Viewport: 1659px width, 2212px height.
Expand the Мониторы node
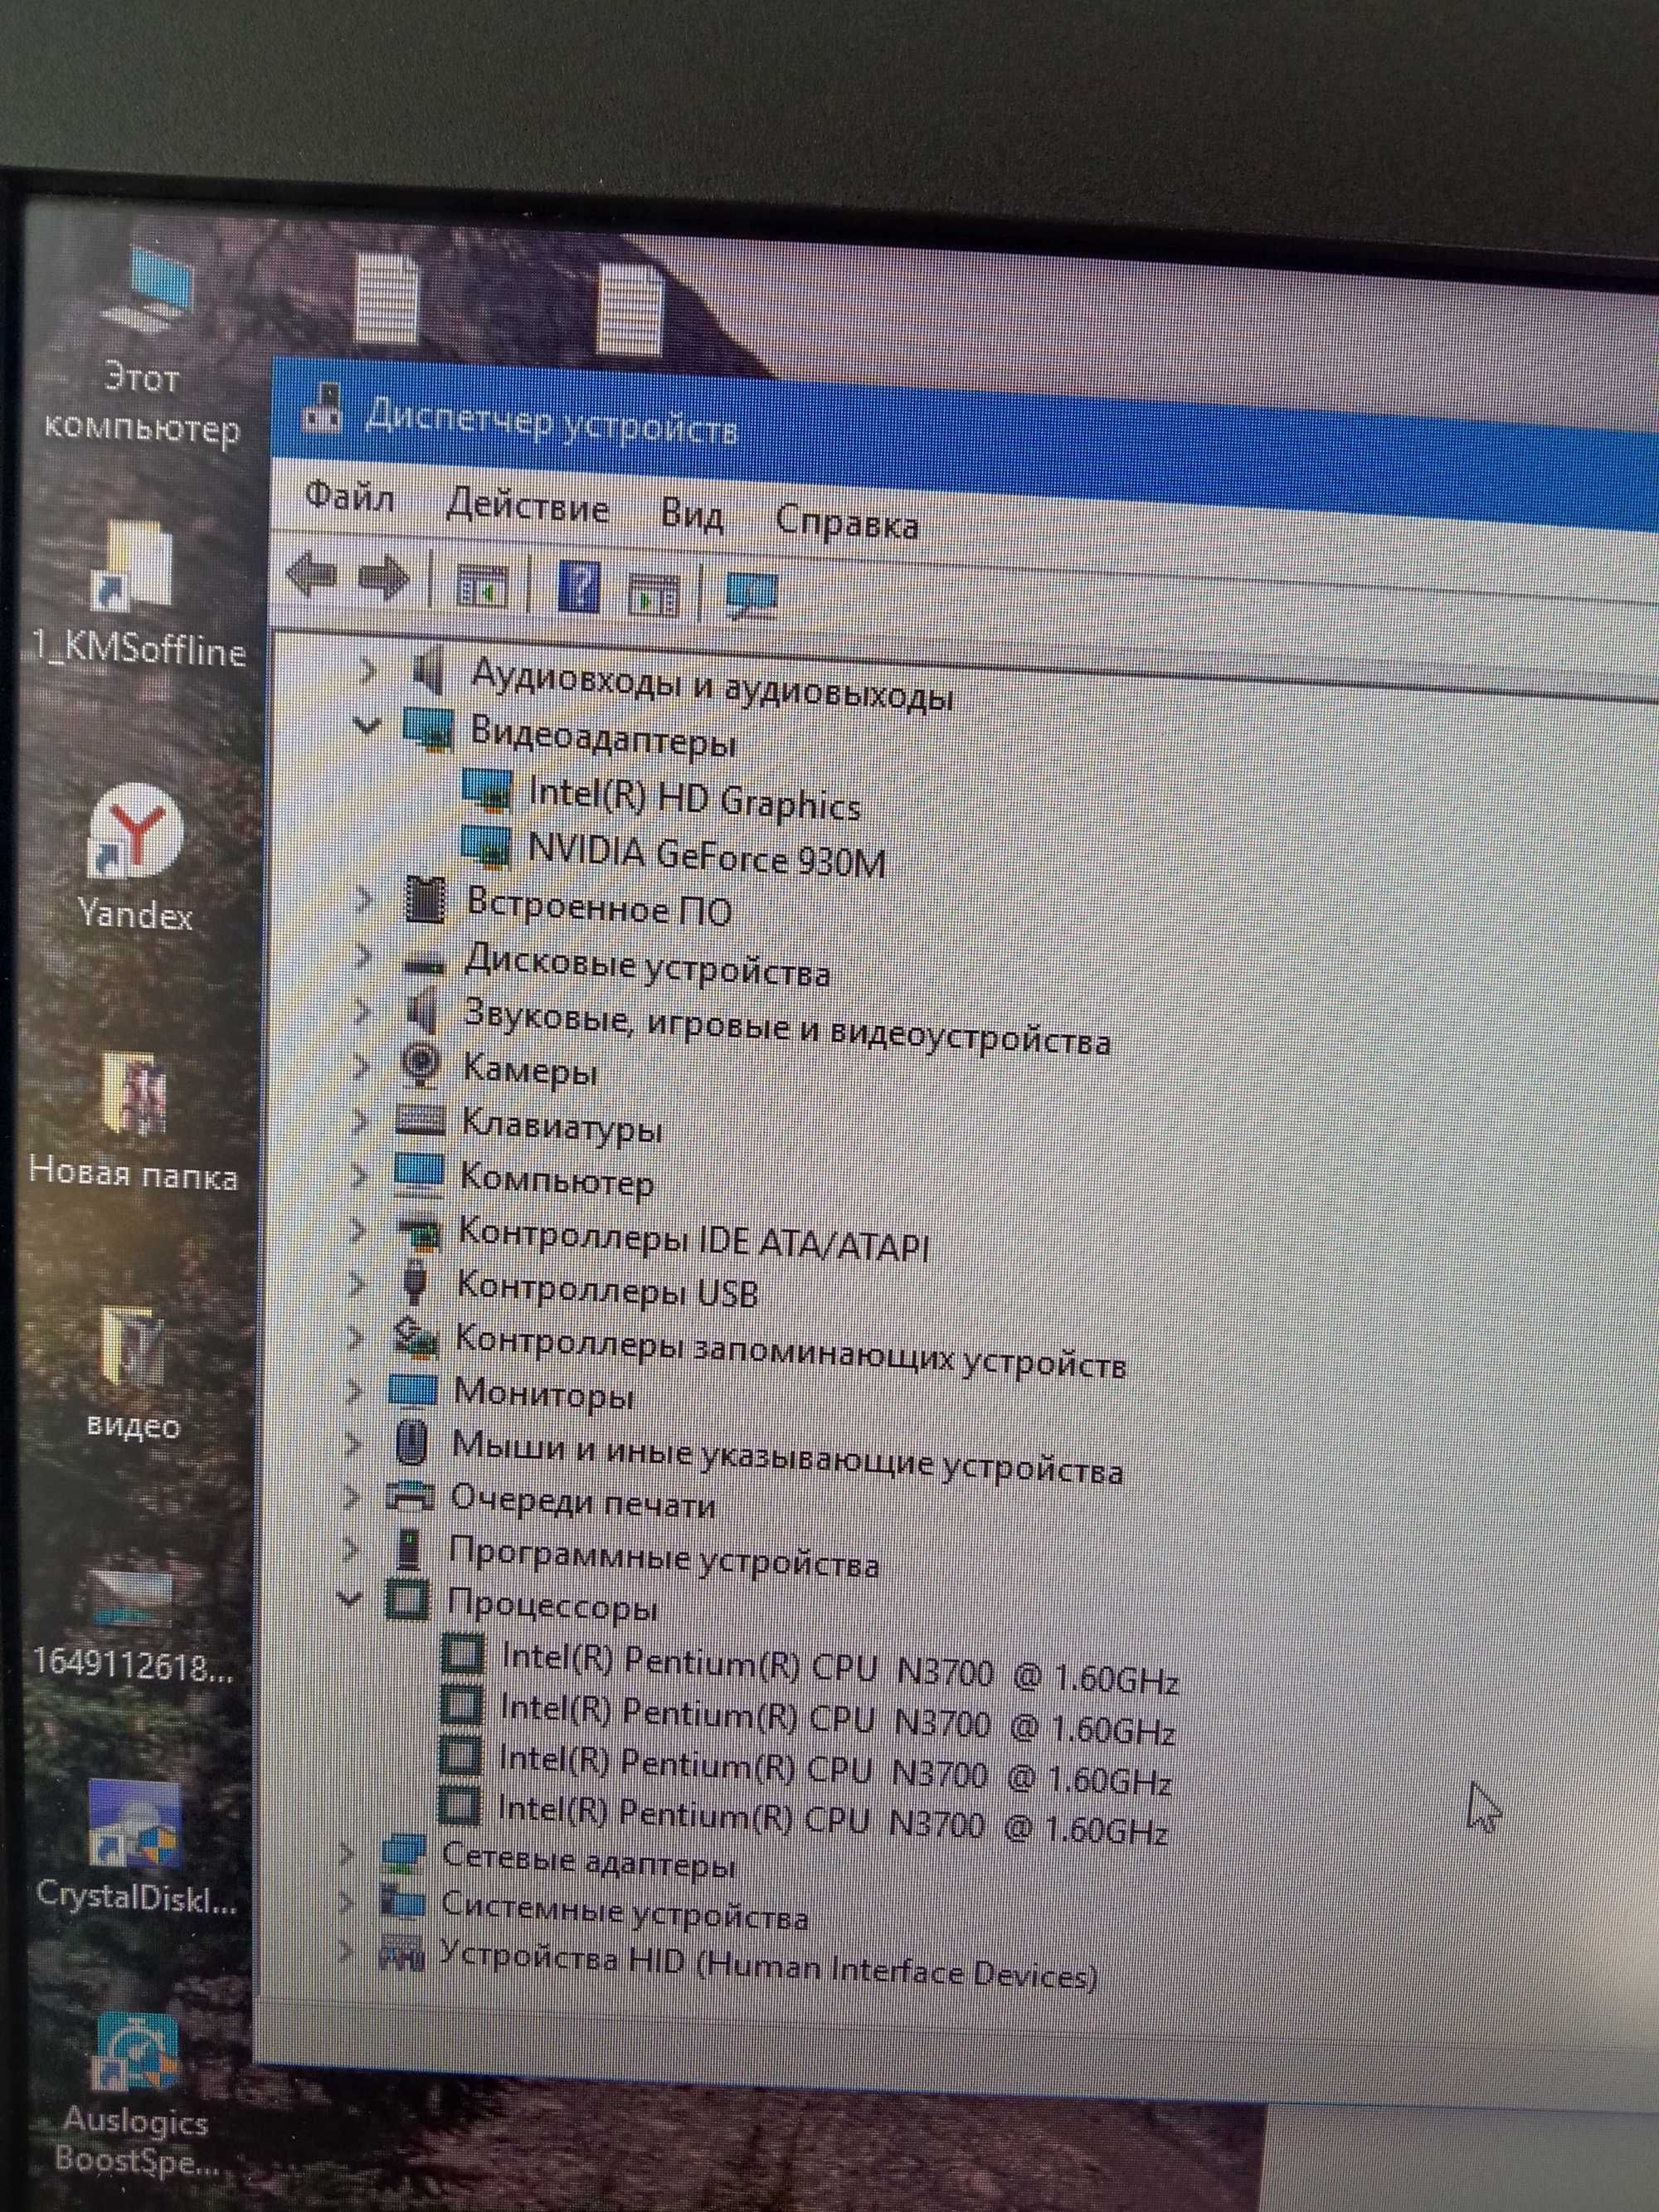(x=353, y=1390)
